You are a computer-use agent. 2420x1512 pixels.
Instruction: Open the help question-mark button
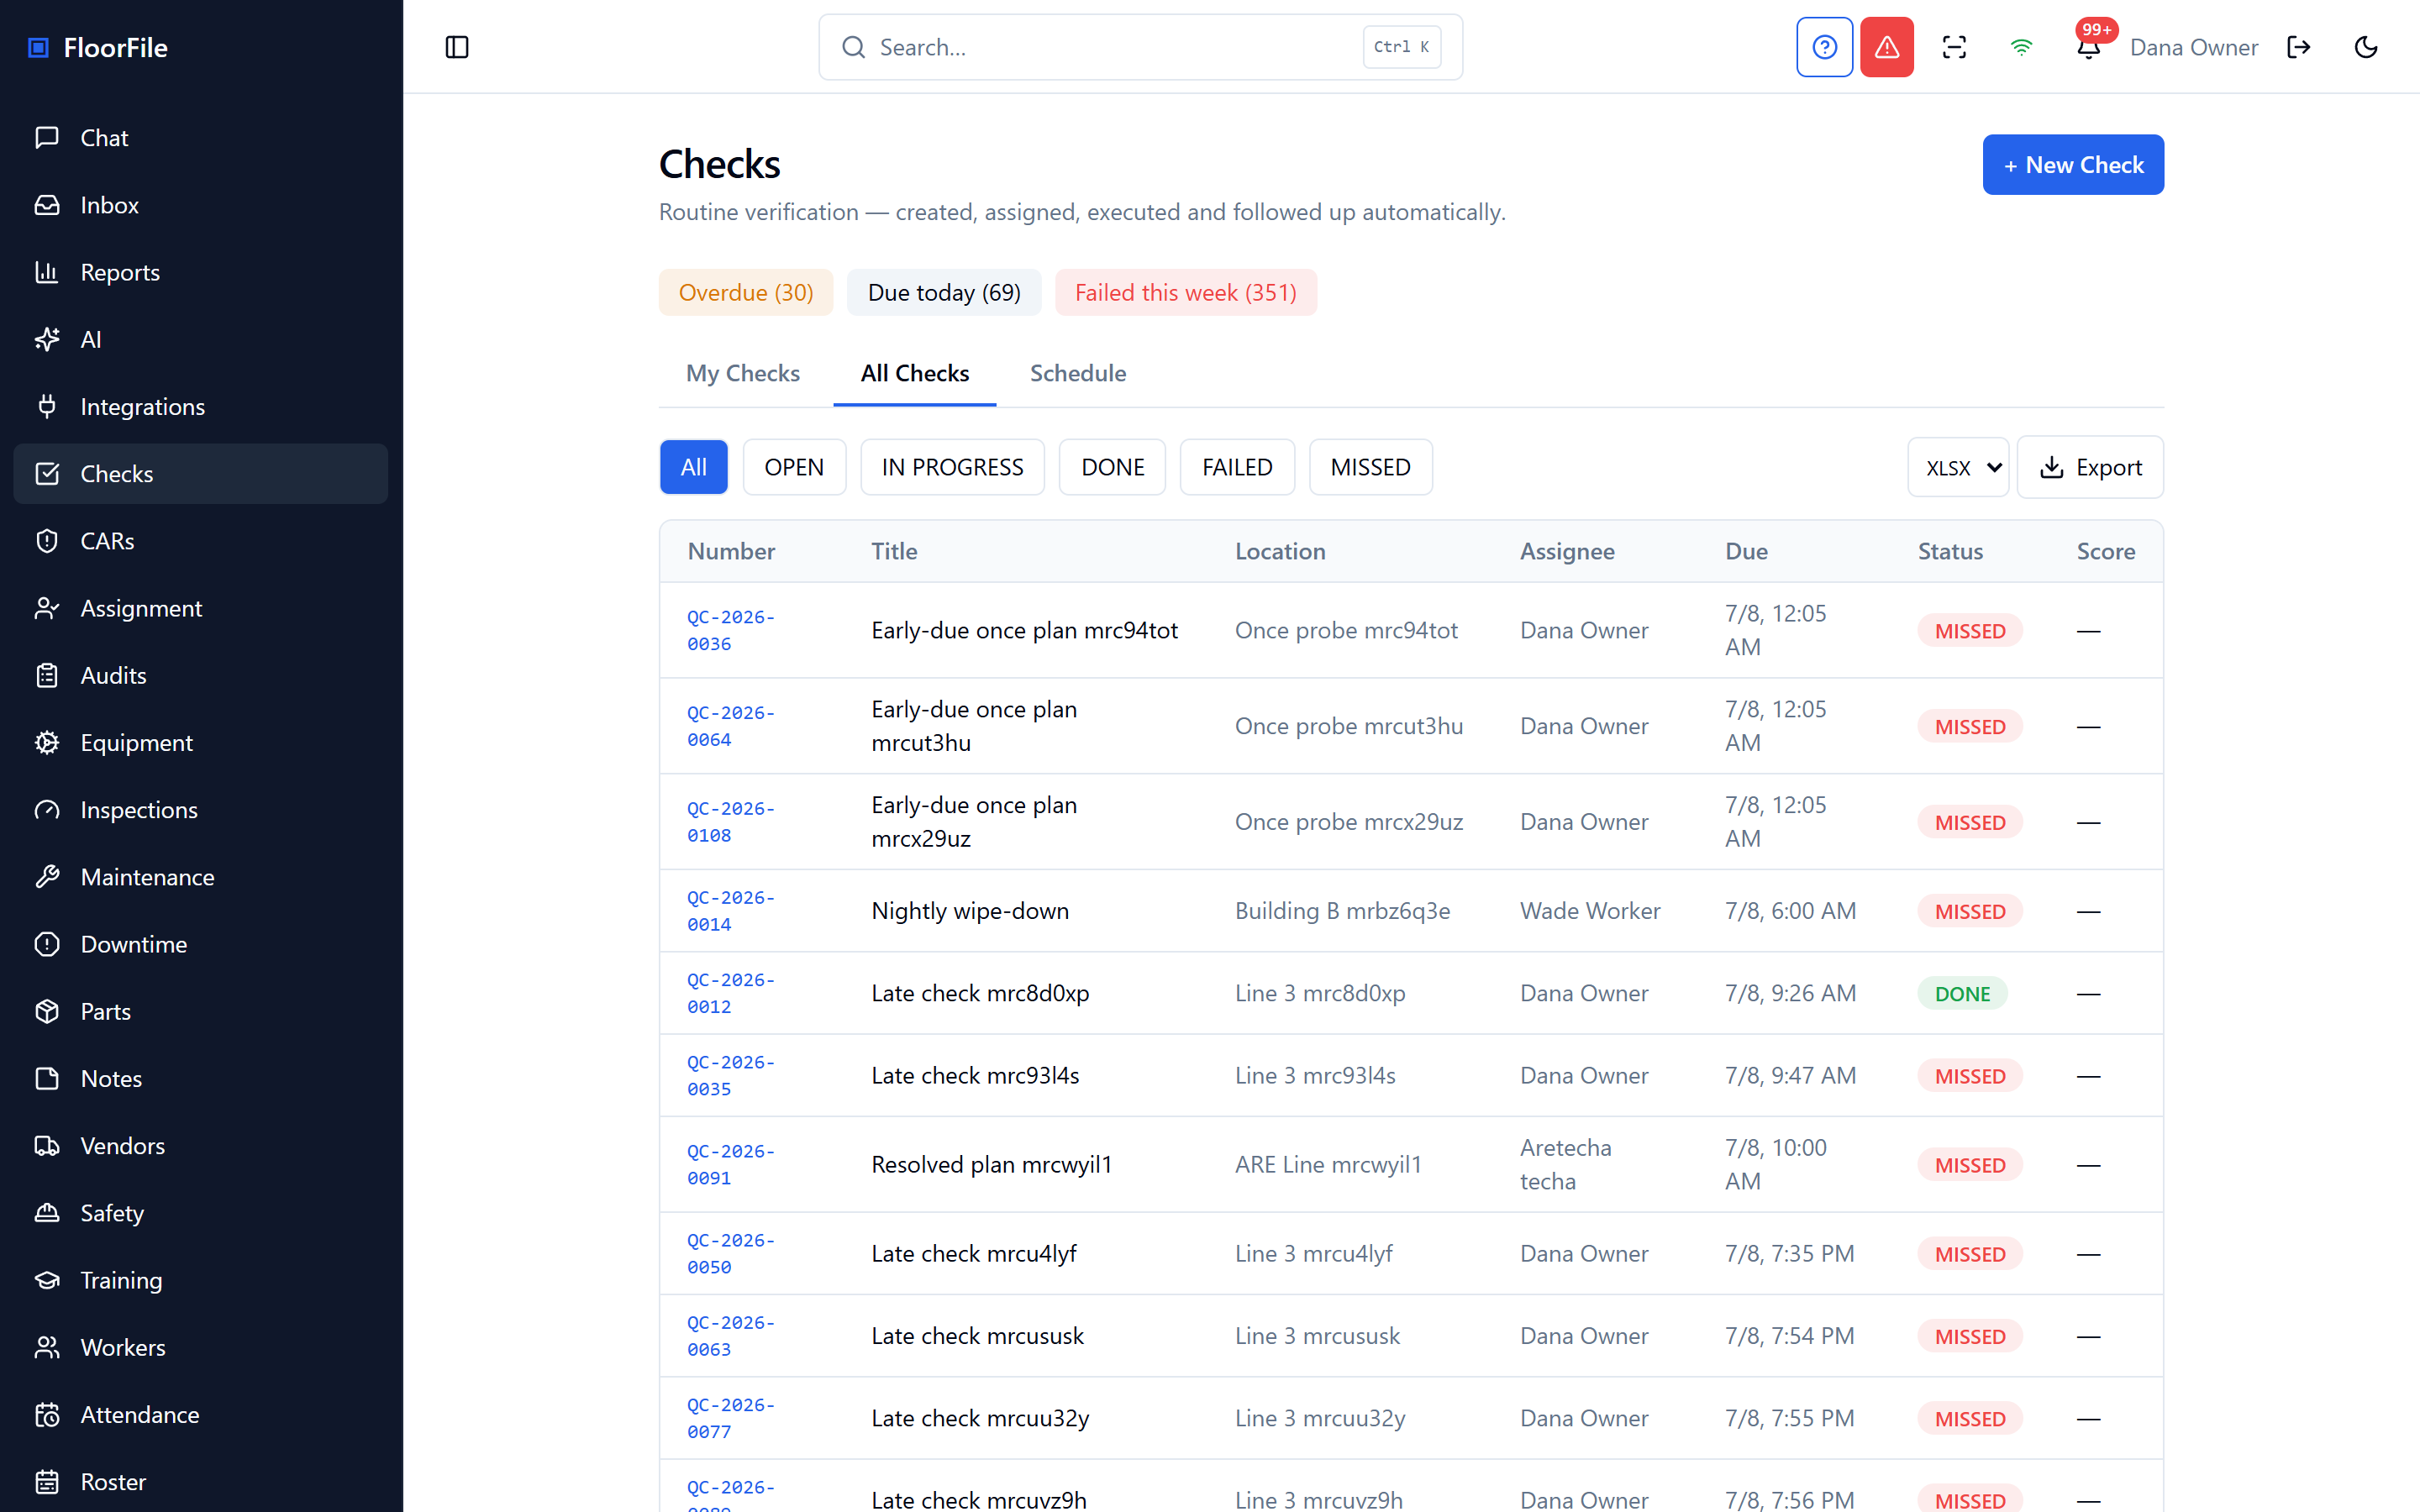[x=1824, y=47]
